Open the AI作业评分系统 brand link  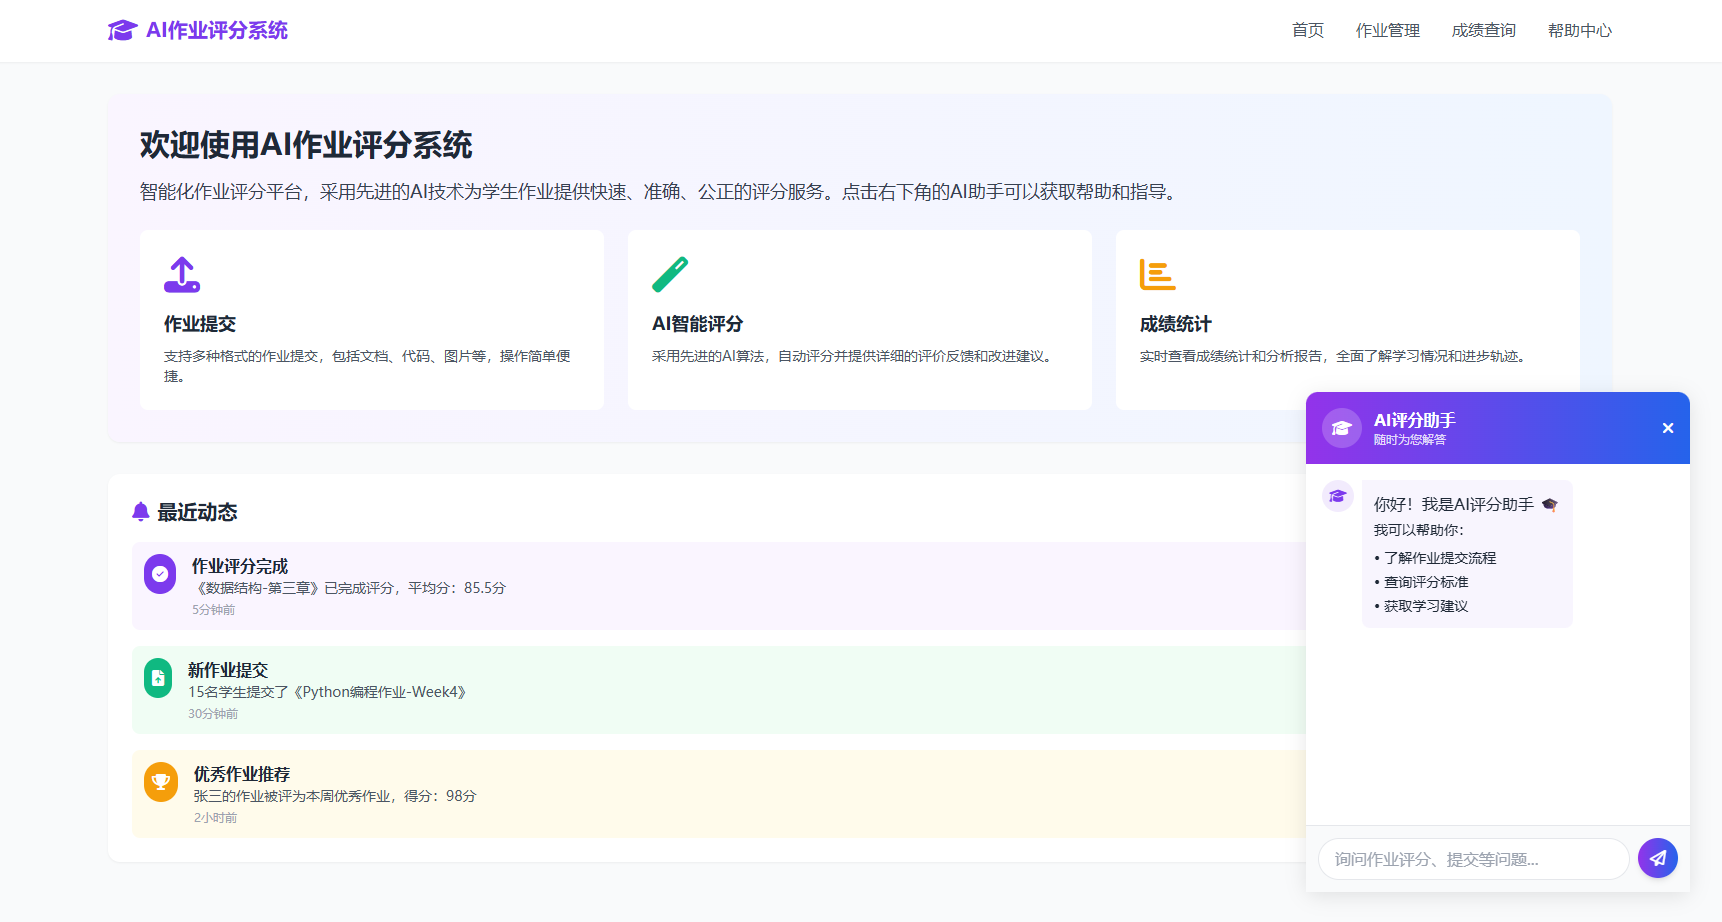pyautogui.click(x=198, y=30)
